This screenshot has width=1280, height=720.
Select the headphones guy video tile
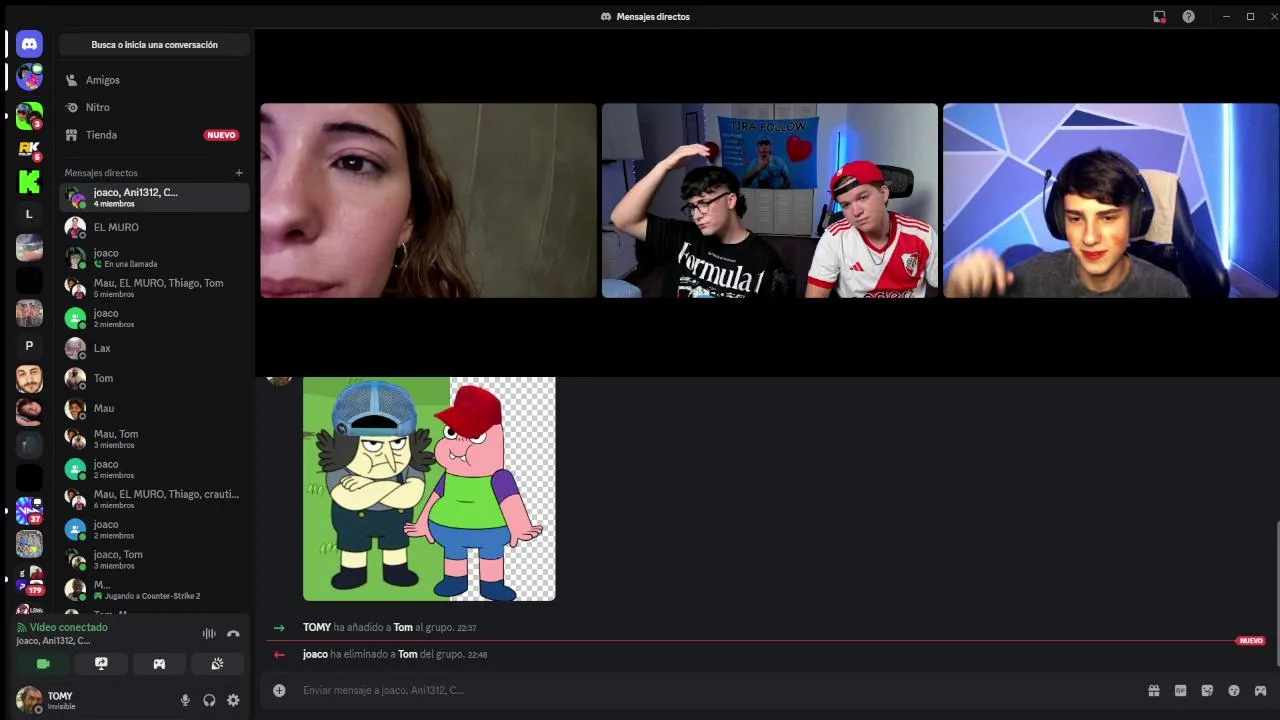(1111, 200)
